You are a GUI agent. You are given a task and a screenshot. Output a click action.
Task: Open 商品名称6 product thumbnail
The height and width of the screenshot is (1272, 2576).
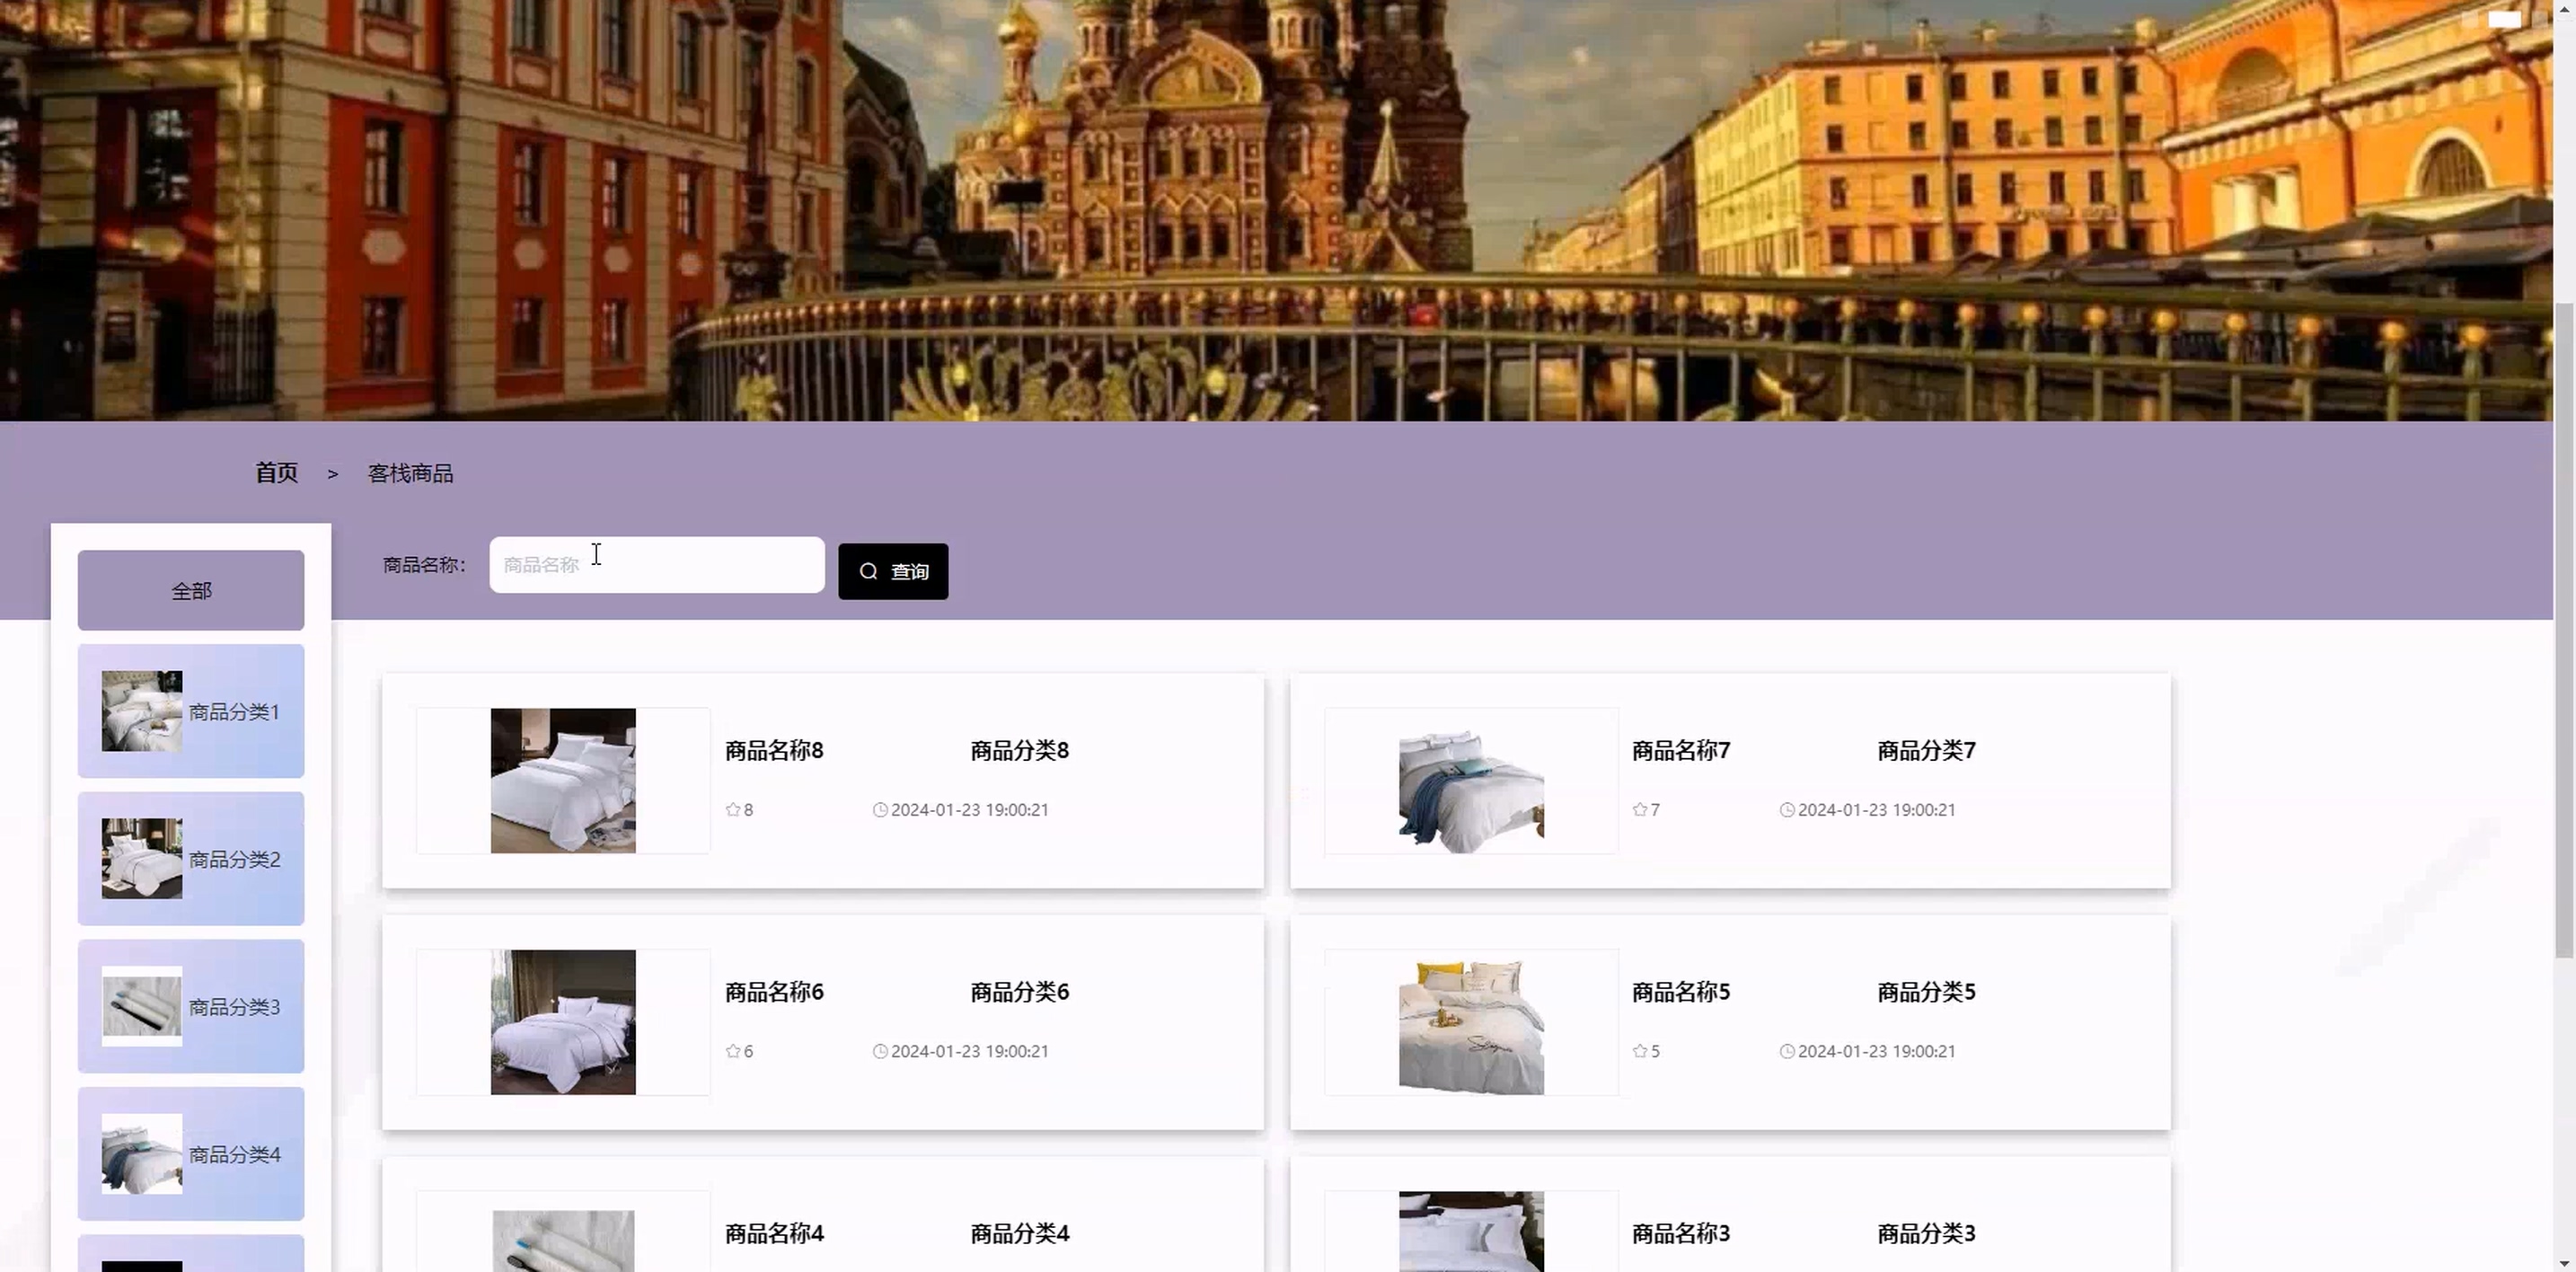pyautogui.click(x=563, y=1022)
